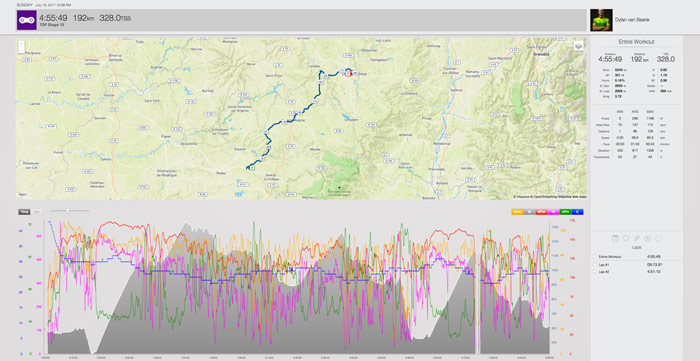Click the 192 km distance in the header
700x361 pixels.
83,18
